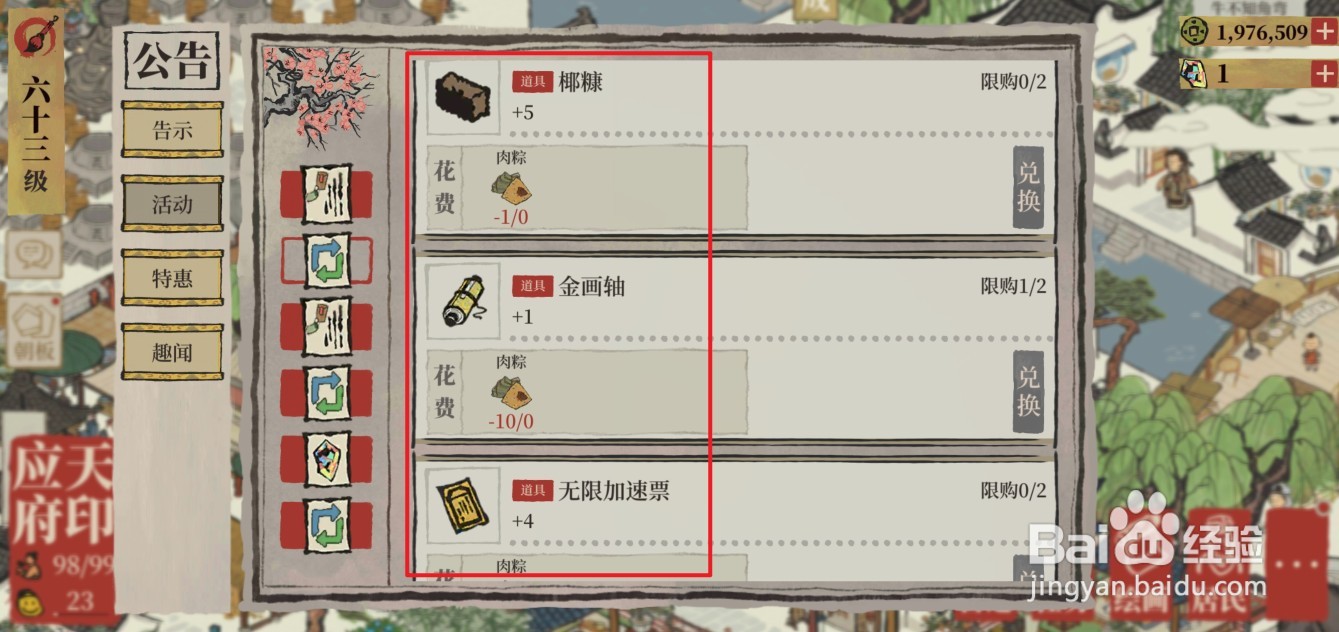Click the topmost scroll painting activity icon
Image resolution: width=1339 pixels, height=632 pixels.
(x=327, y=194)
